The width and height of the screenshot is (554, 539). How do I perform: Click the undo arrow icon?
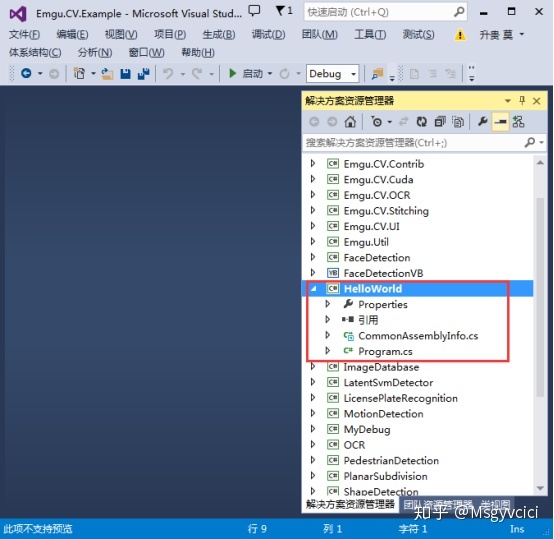point(168,73)
